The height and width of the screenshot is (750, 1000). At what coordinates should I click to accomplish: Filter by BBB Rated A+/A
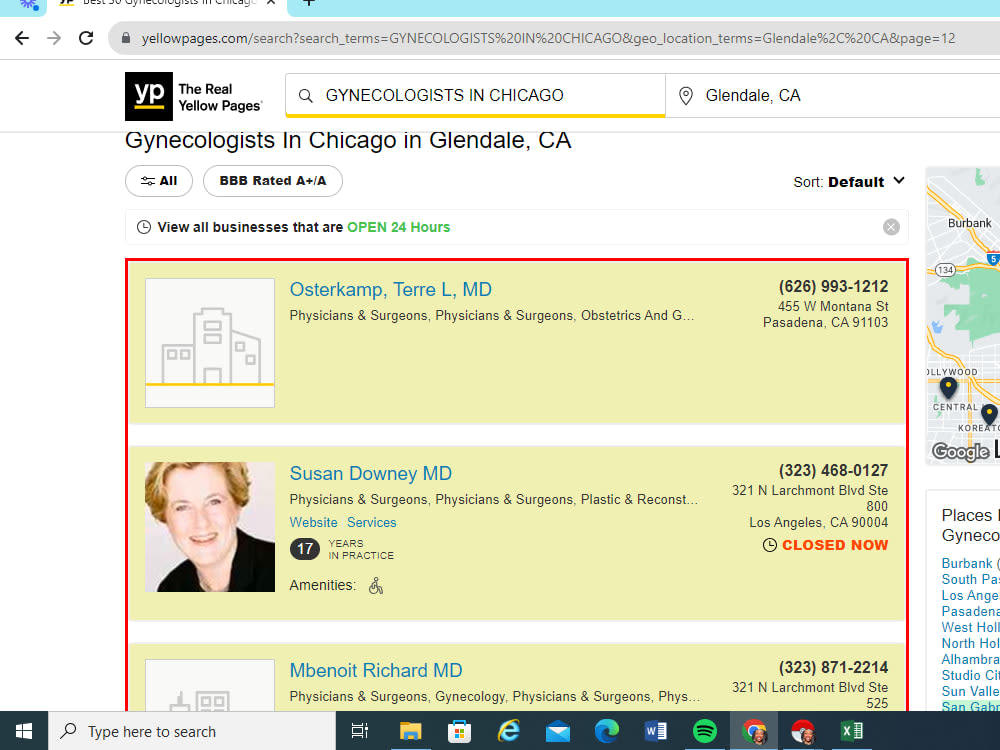273,181
